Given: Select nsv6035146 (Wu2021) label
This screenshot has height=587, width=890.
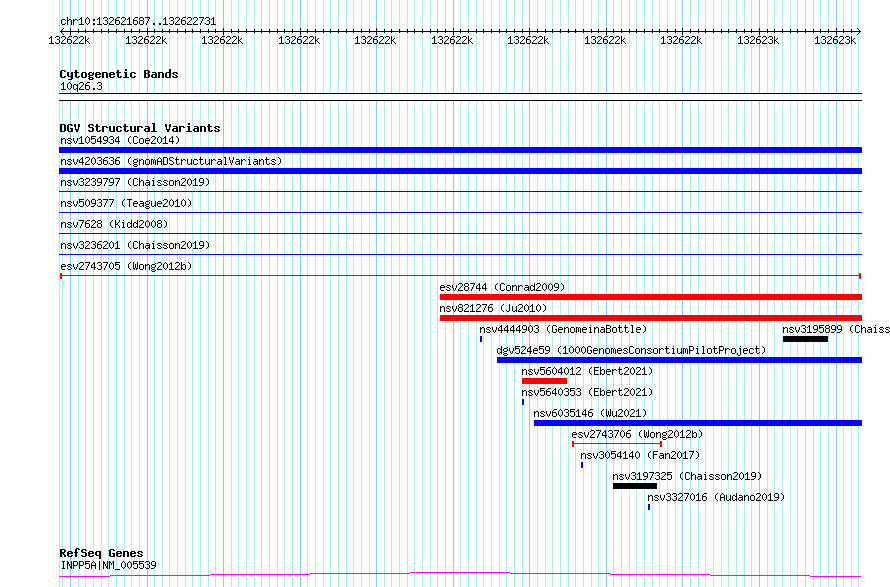Looking at the screenshot, I should [590, 413].
